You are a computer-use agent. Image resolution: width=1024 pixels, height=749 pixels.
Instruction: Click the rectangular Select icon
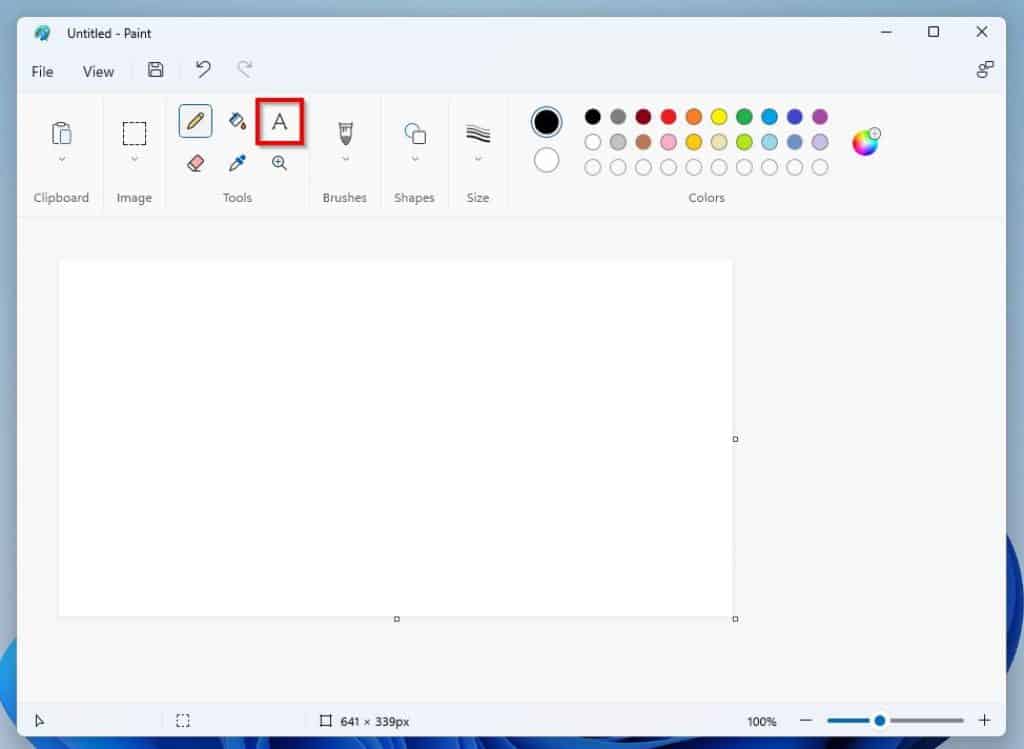(135, 133)
